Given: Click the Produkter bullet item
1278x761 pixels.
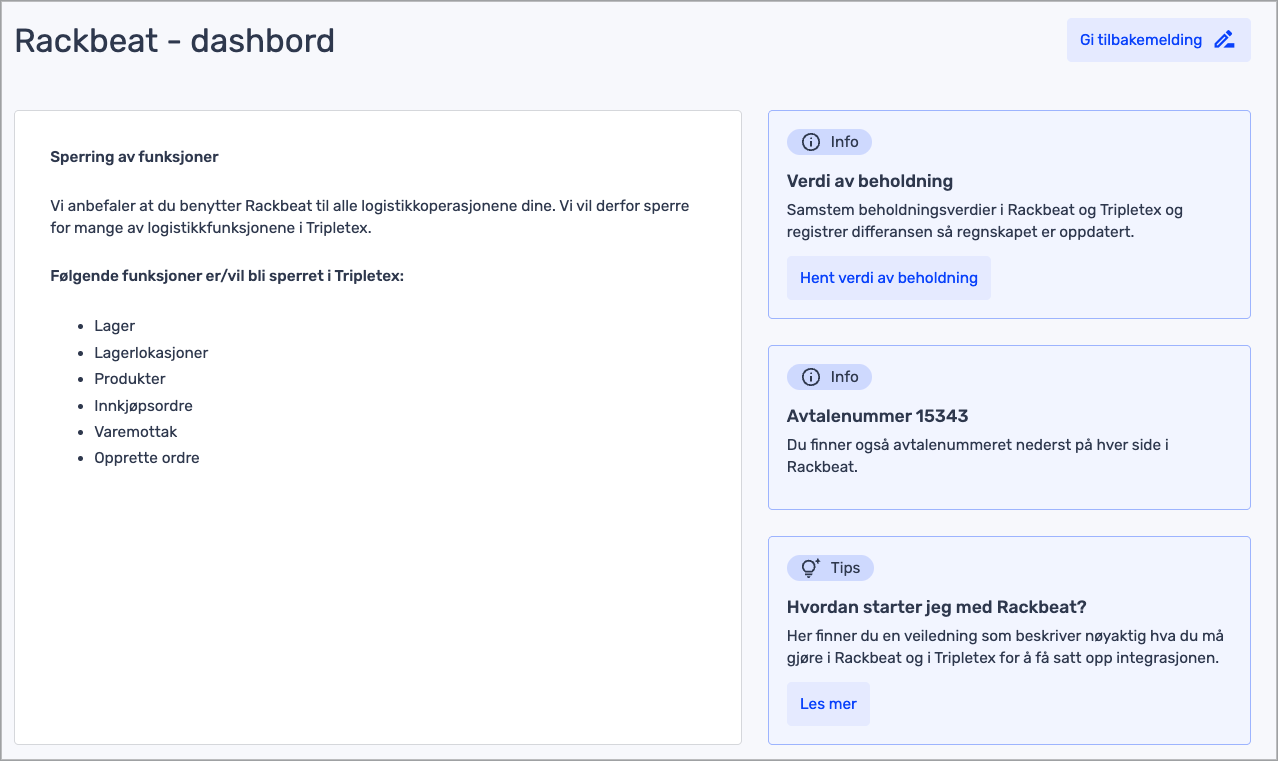Looking at the screenshot, I should coord(130,379).
